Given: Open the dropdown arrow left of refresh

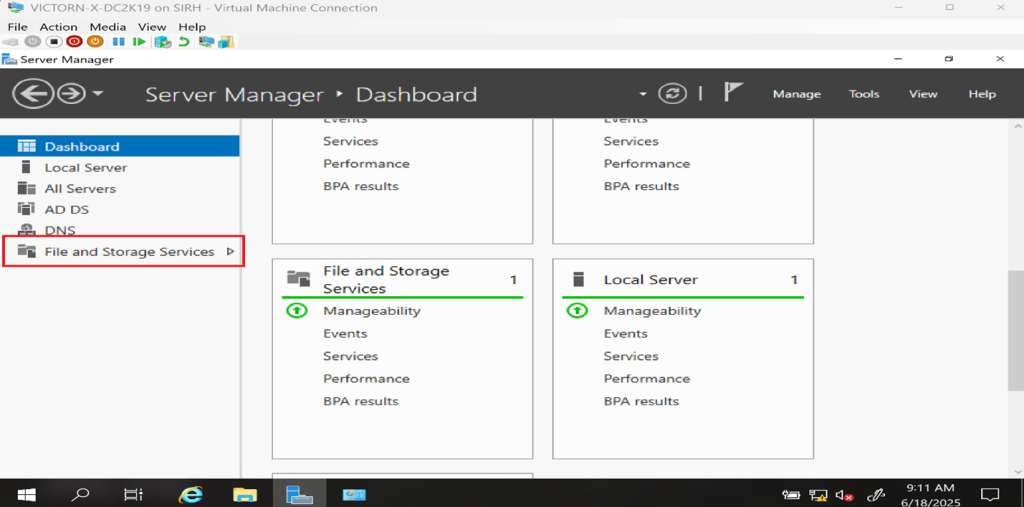Looking at the screenshot, I should coord(643,94).
